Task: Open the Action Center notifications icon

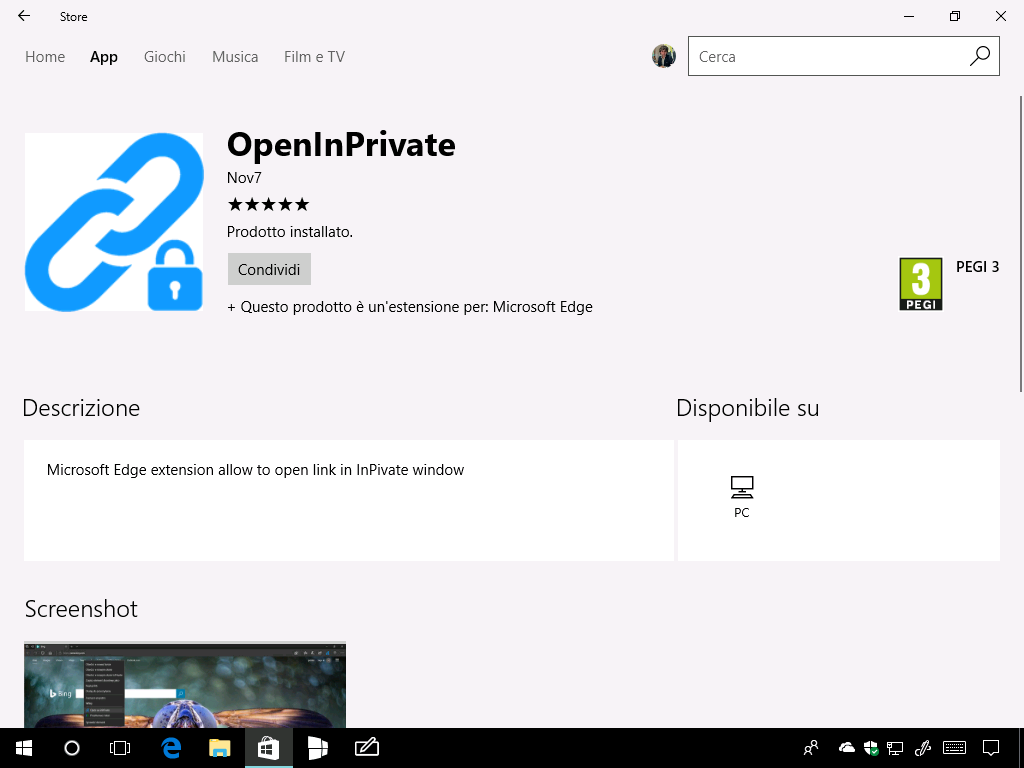Action: (991, 748)
